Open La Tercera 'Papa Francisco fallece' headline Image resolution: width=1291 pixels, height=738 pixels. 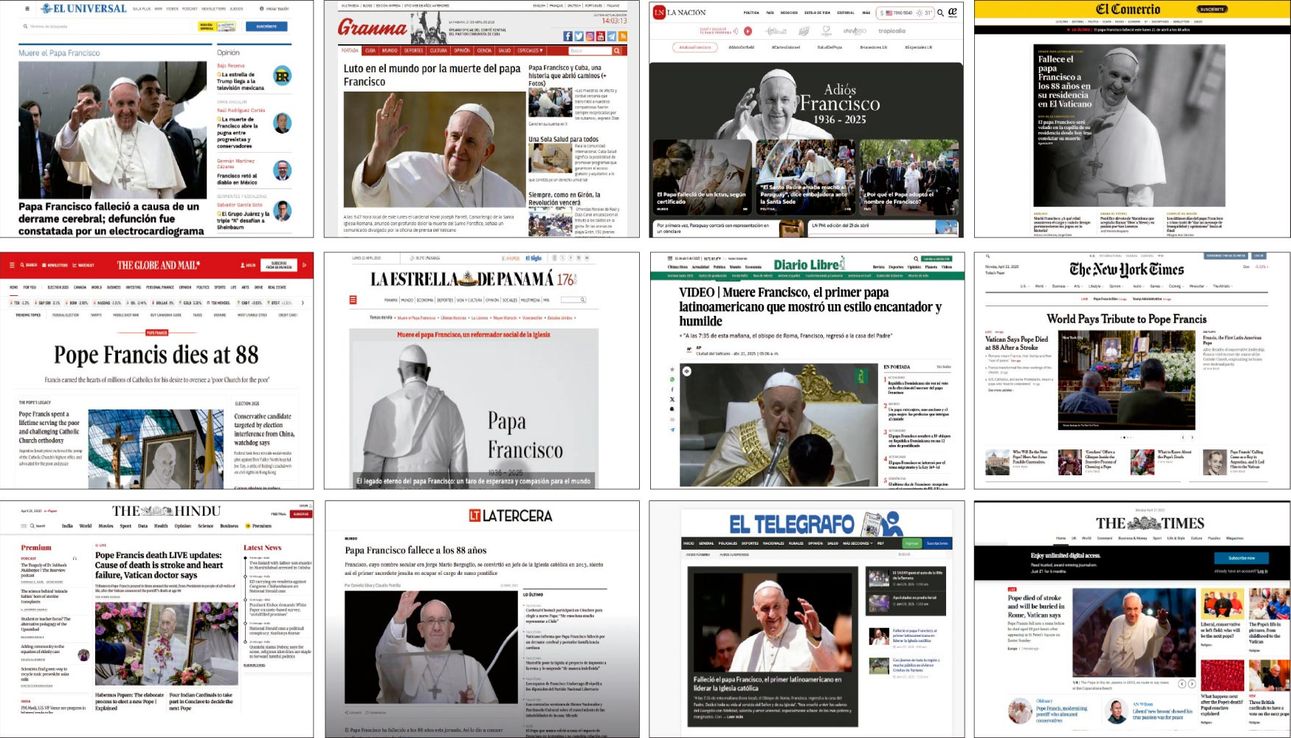click(x=415, y=550)
